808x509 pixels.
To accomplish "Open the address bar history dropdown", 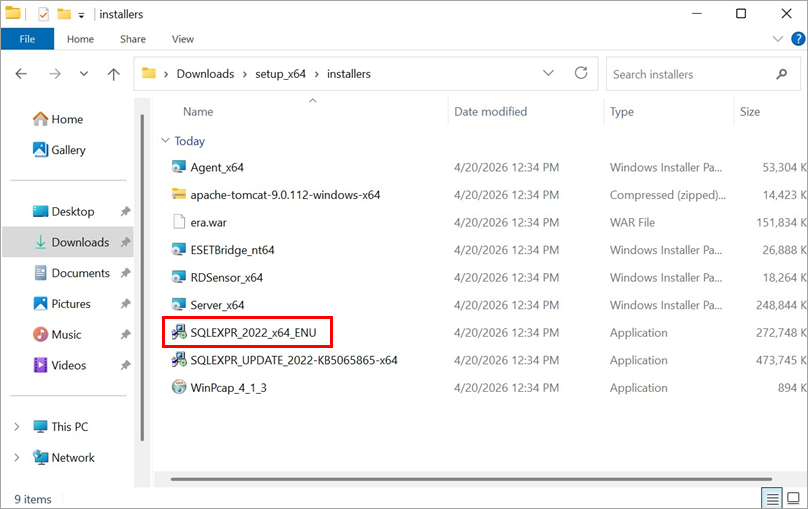I will point(548,73).
